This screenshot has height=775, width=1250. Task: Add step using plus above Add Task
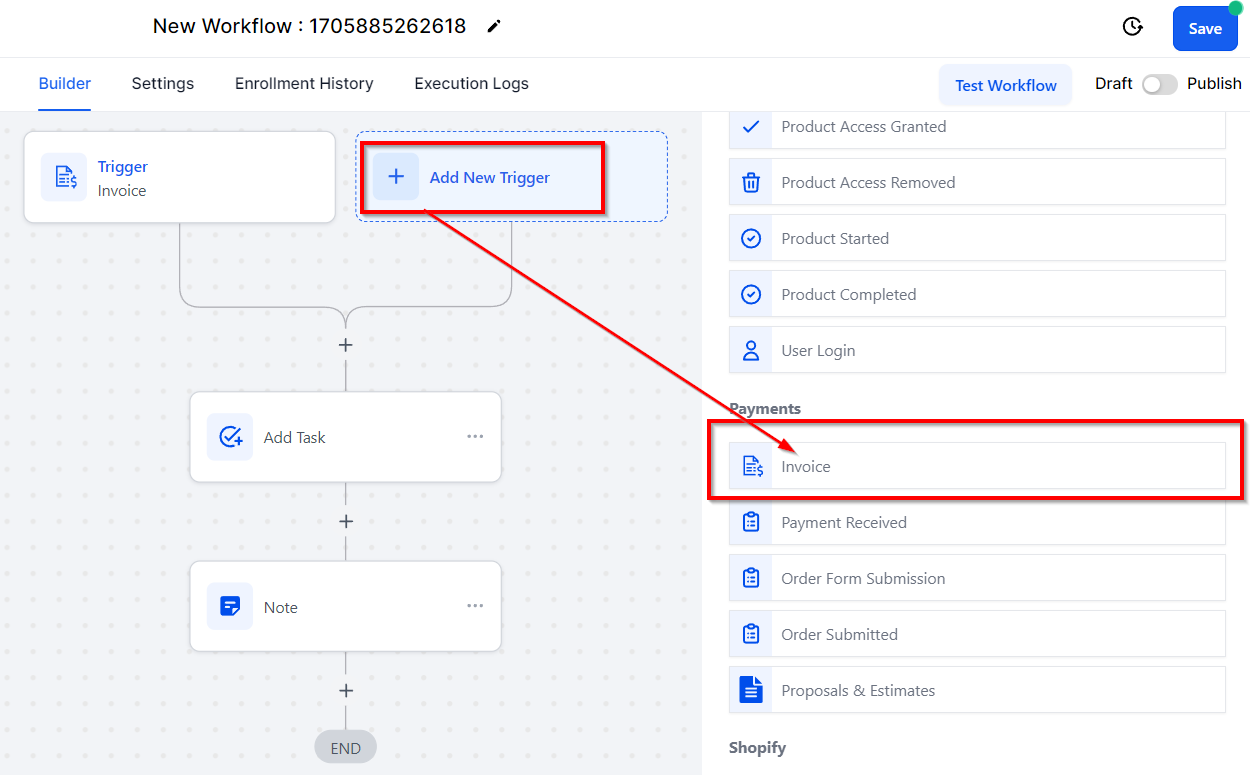point(346,345)
